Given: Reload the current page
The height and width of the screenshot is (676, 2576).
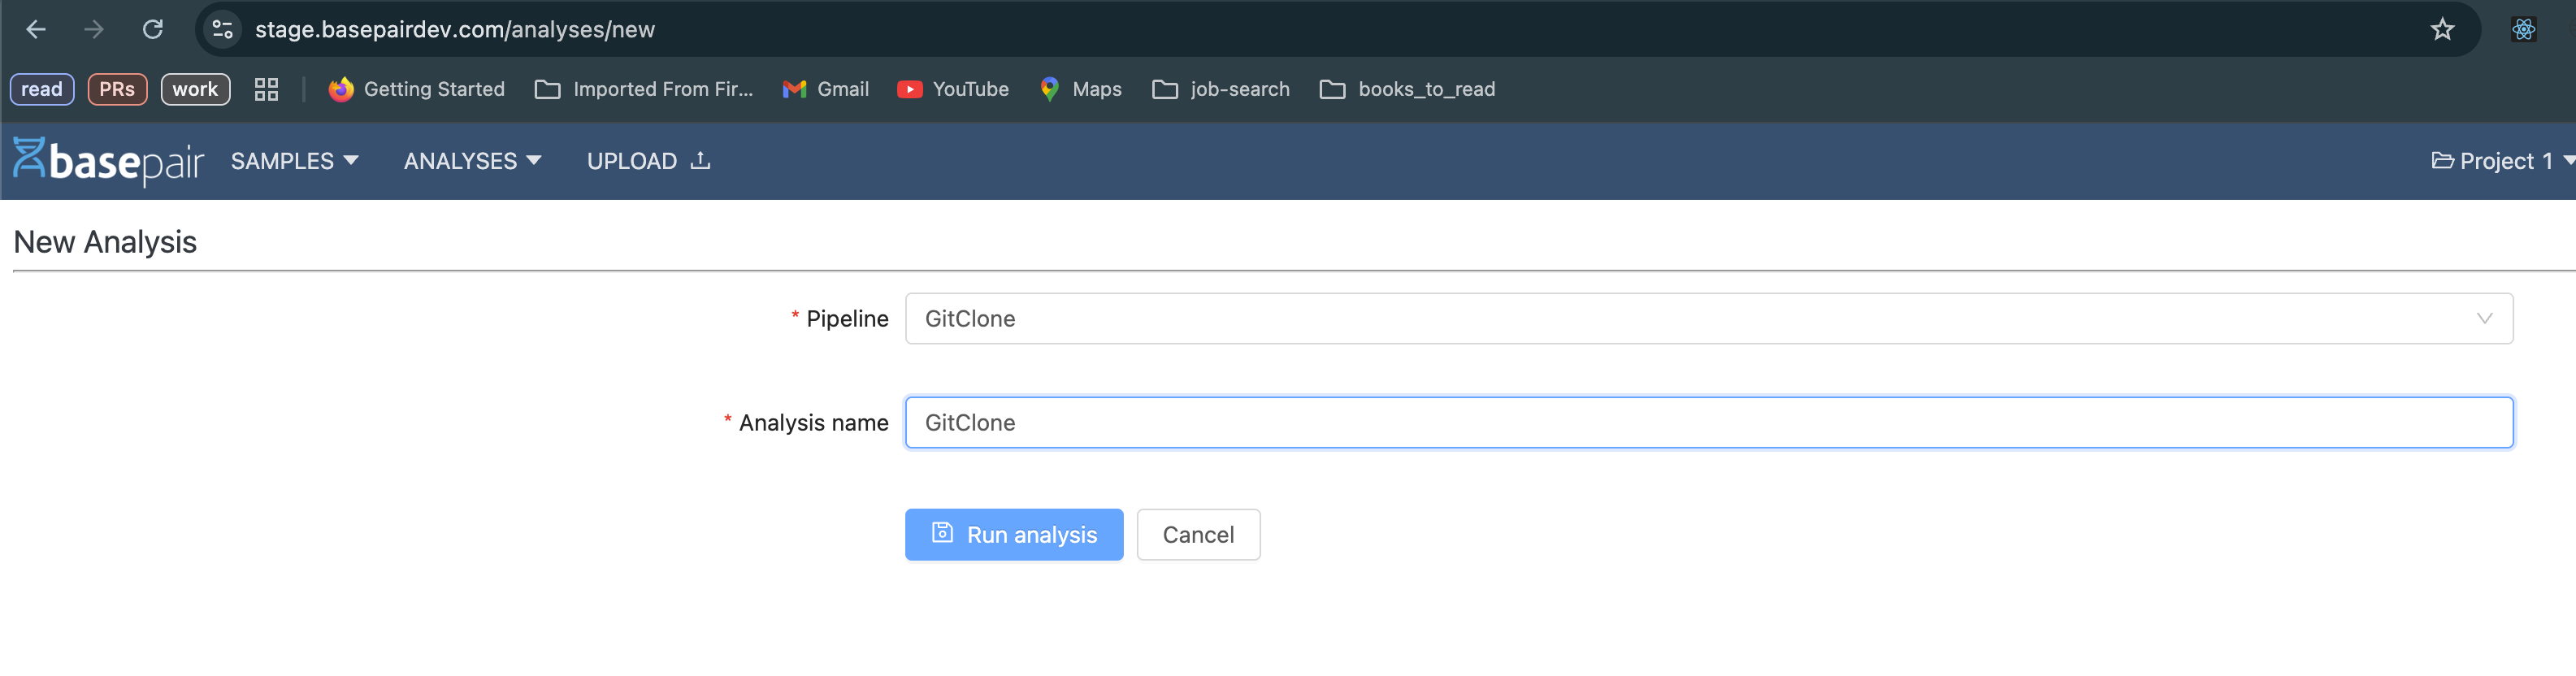Looking at the screenshot, I should (153, 30).
